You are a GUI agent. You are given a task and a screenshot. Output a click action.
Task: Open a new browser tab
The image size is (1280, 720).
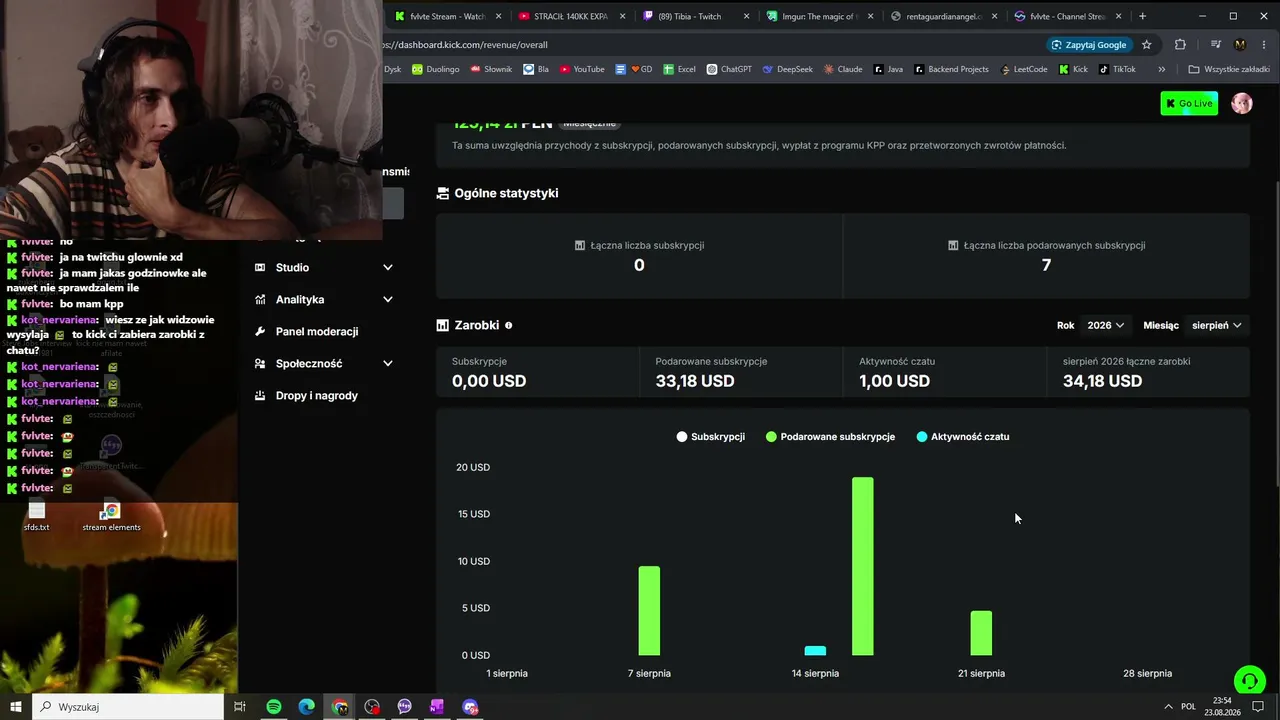coord(1142,16)
